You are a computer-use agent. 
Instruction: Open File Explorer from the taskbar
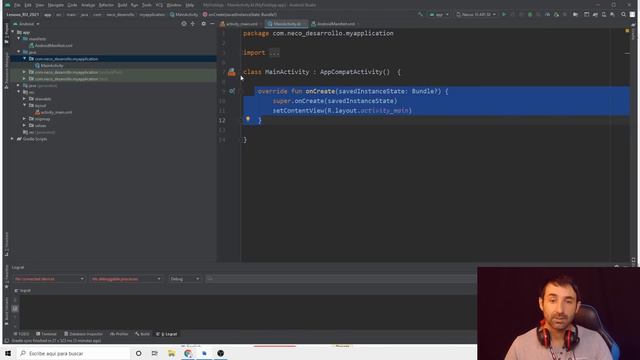coord(171,353)
